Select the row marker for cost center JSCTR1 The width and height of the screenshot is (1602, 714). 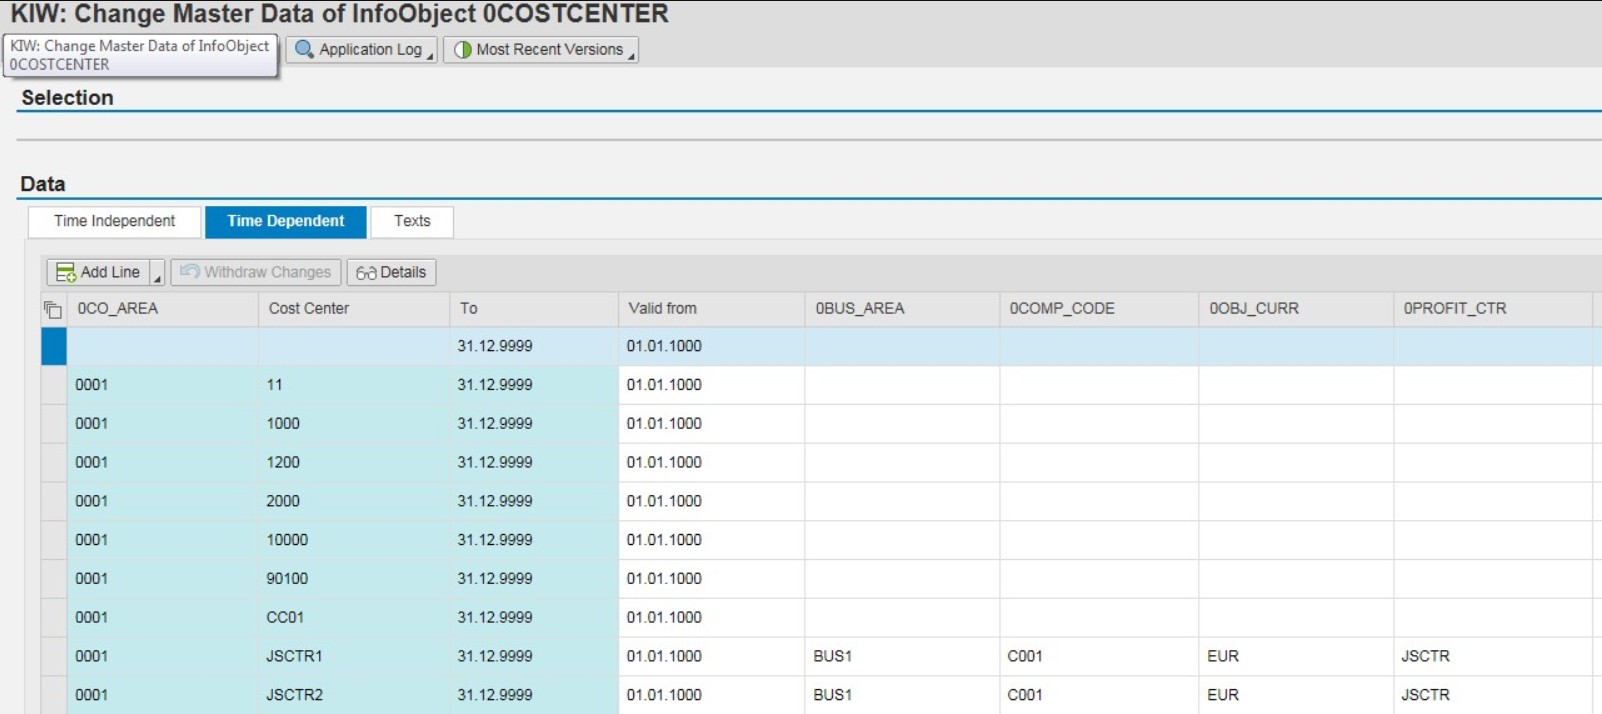click(54, 656)
